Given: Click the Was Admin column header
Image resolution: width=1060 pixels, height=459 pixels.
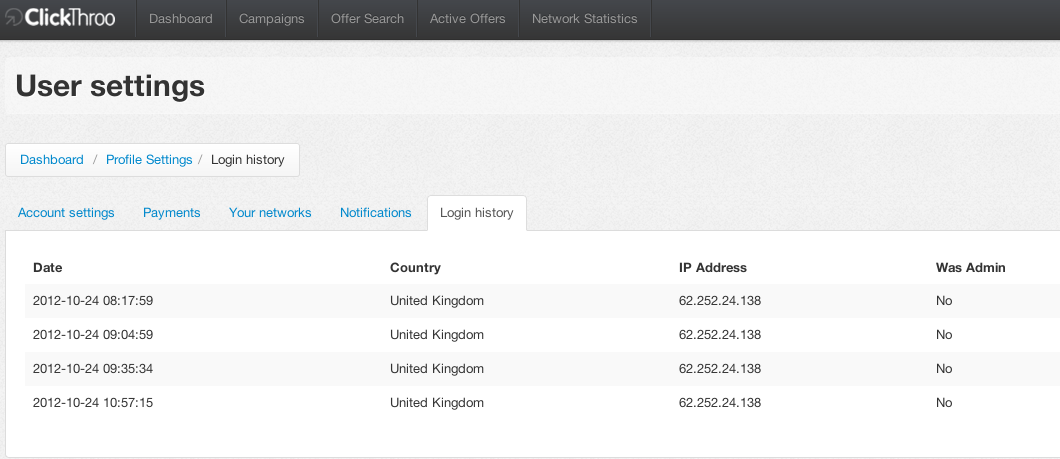Looking at the screenshot, I should (x=970, y=268).
